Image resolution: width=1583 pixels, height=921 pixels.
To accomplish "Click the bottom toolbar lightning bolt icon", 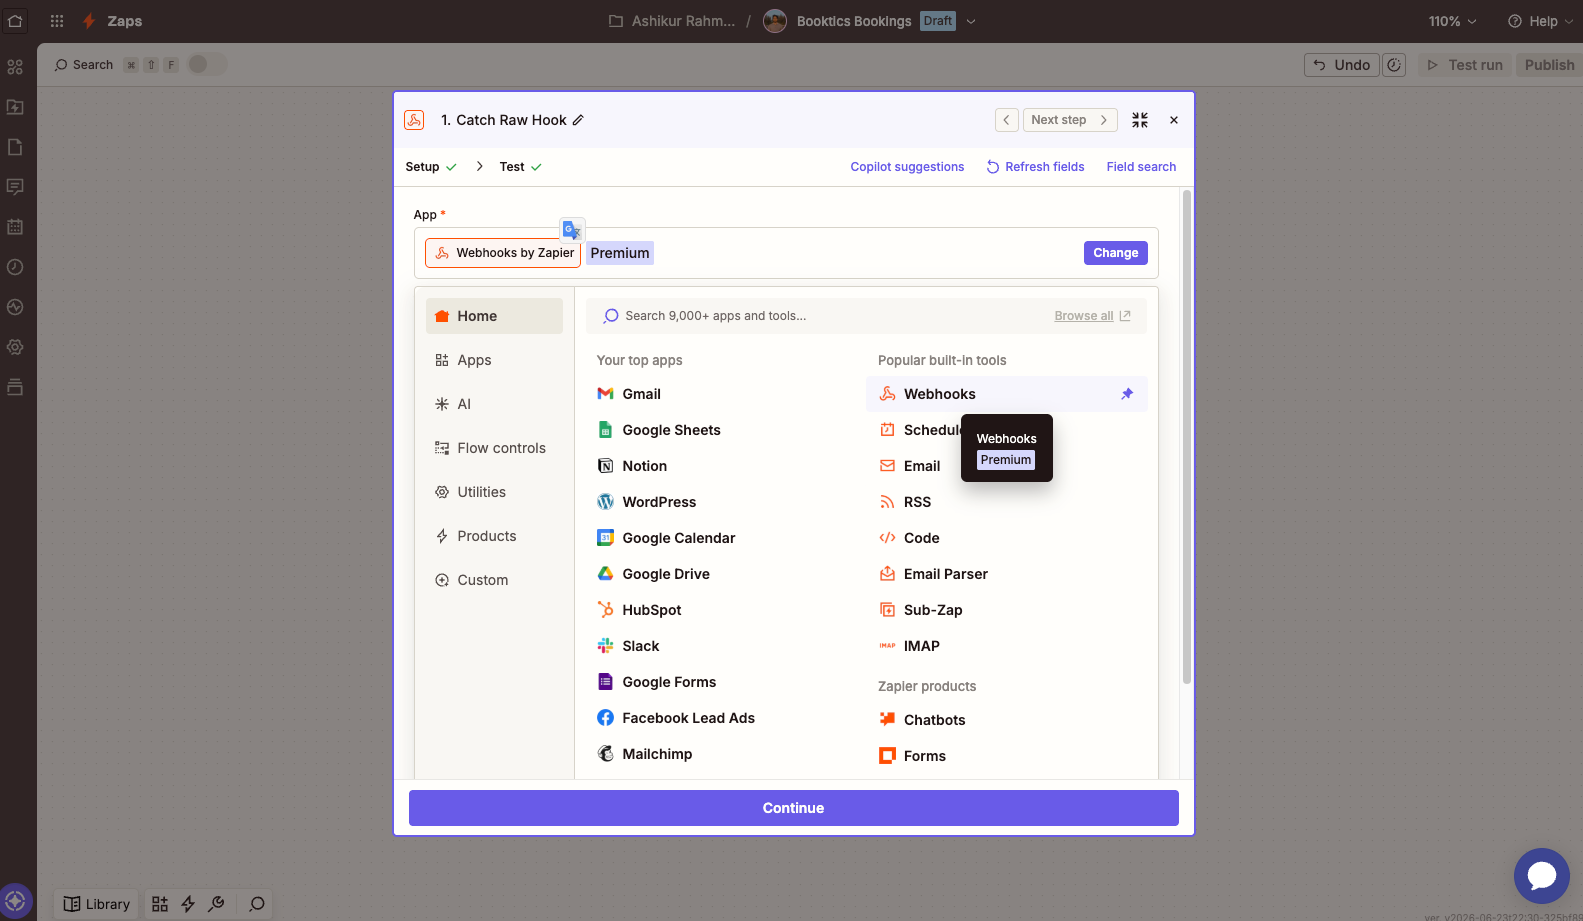I will (188, 904).
